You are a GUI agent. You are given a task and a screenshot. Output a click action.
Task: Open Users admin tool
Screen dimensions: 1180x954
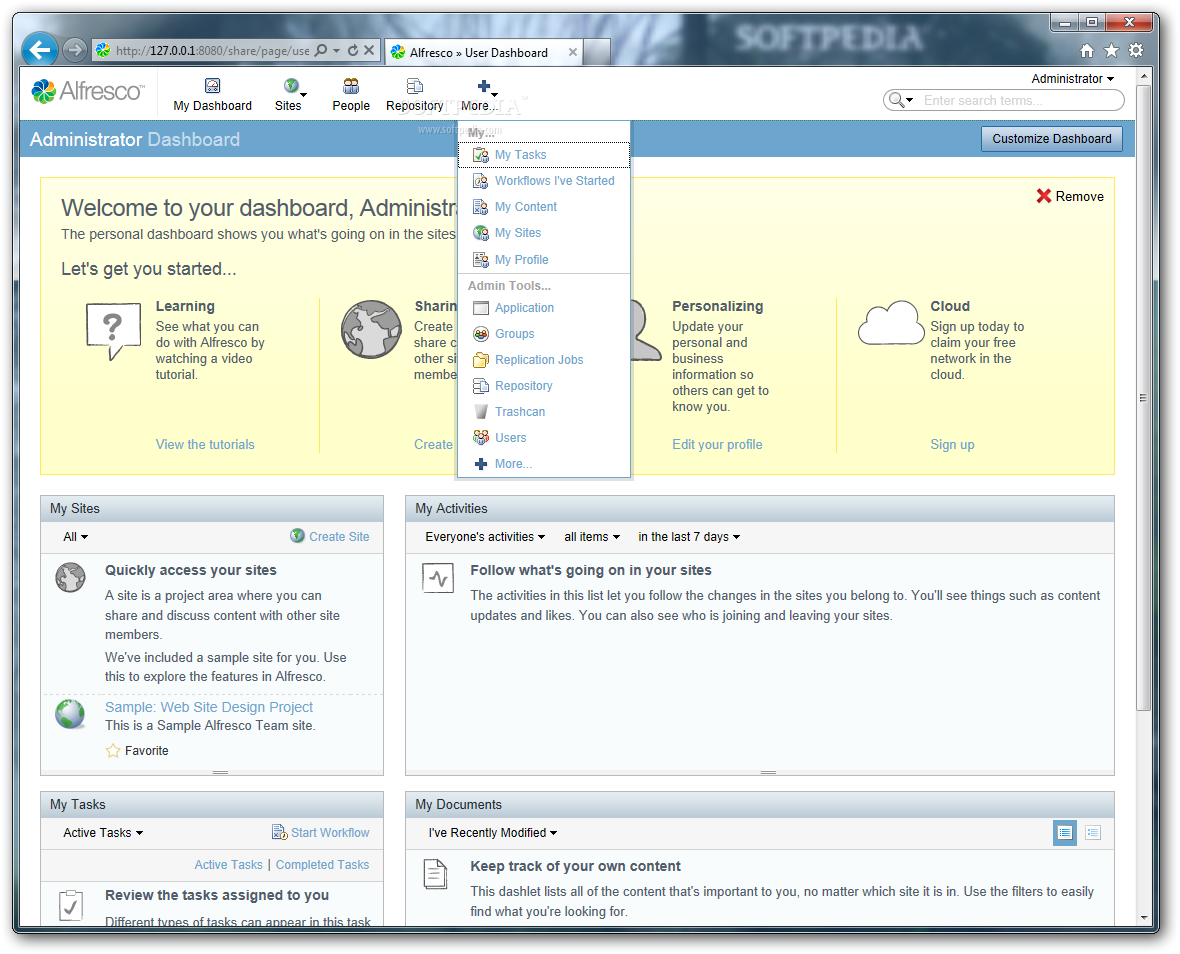click(543, 438)
